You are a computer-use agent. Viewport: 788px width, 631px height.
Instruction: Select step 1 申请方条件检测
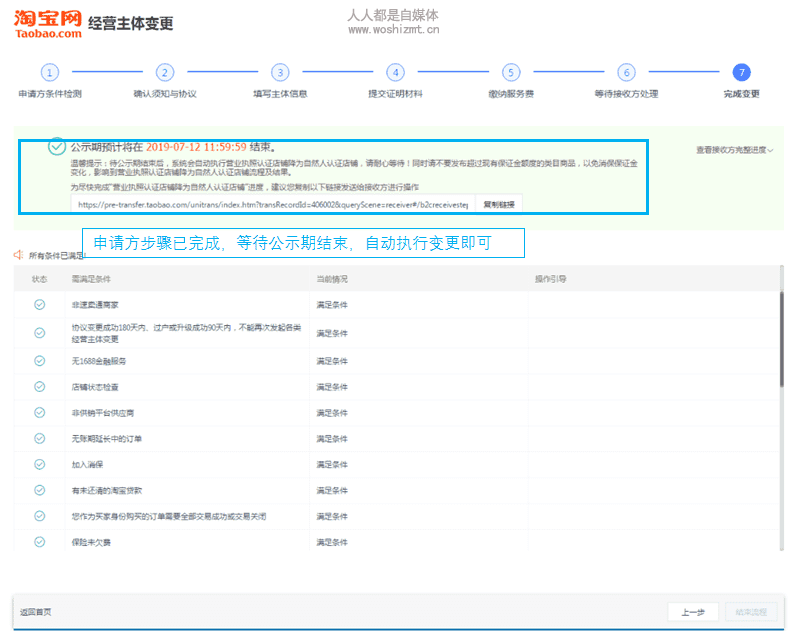point(50,73)
